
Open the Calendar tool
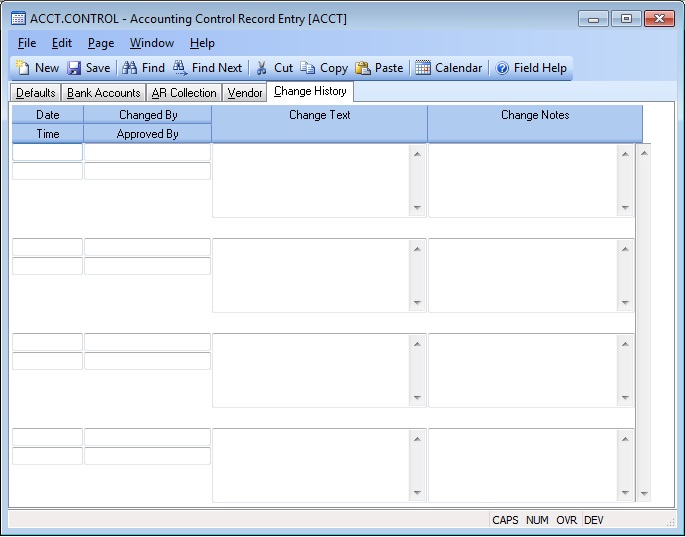point(424,68)
